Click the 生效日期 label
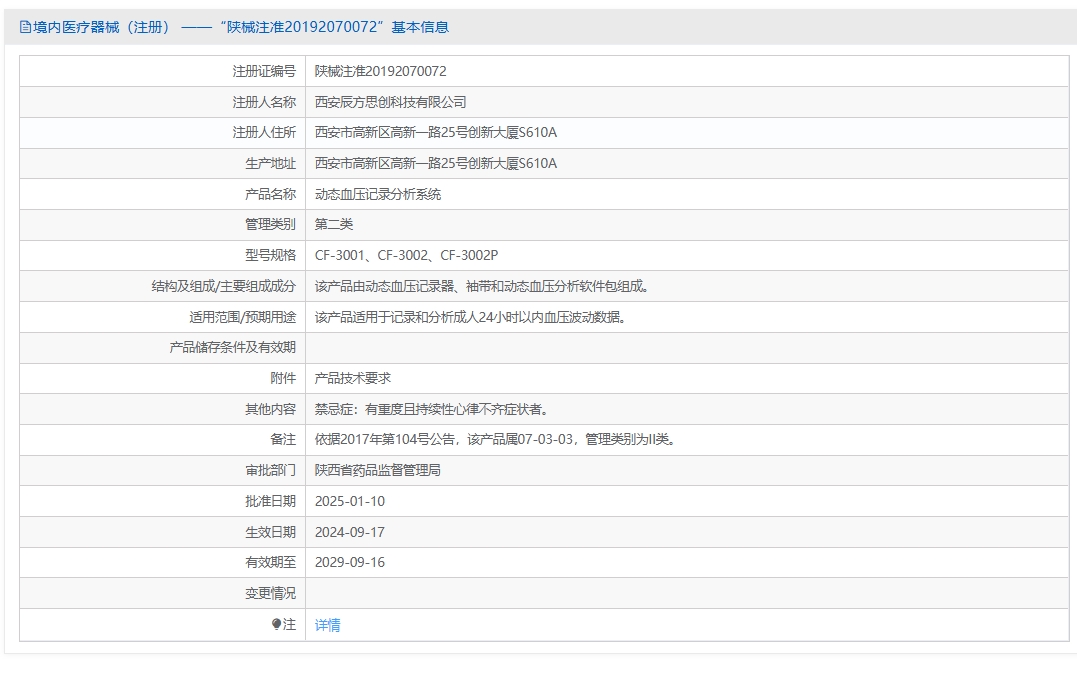Image resolution: width=1077 pixels, height=678 pixels. pyautogui.click(x=270, y=532)
